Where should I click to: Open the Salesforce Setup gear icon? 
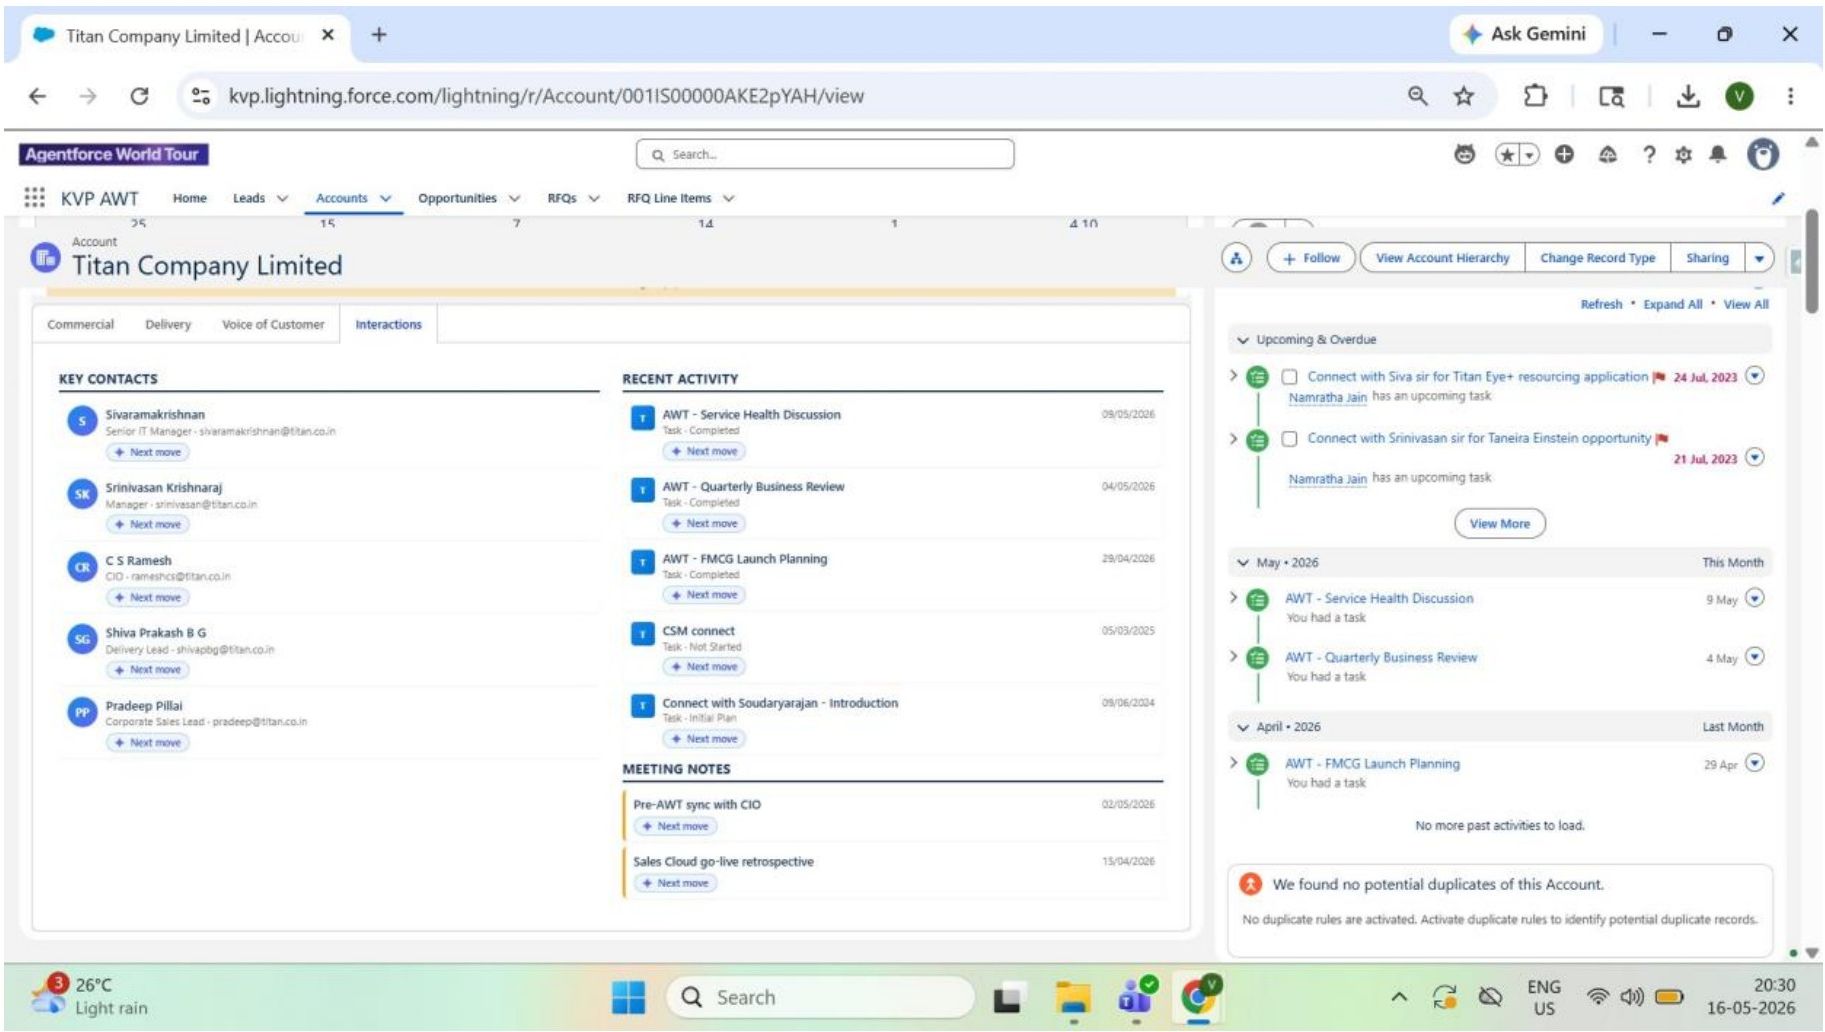(1683, 154)
